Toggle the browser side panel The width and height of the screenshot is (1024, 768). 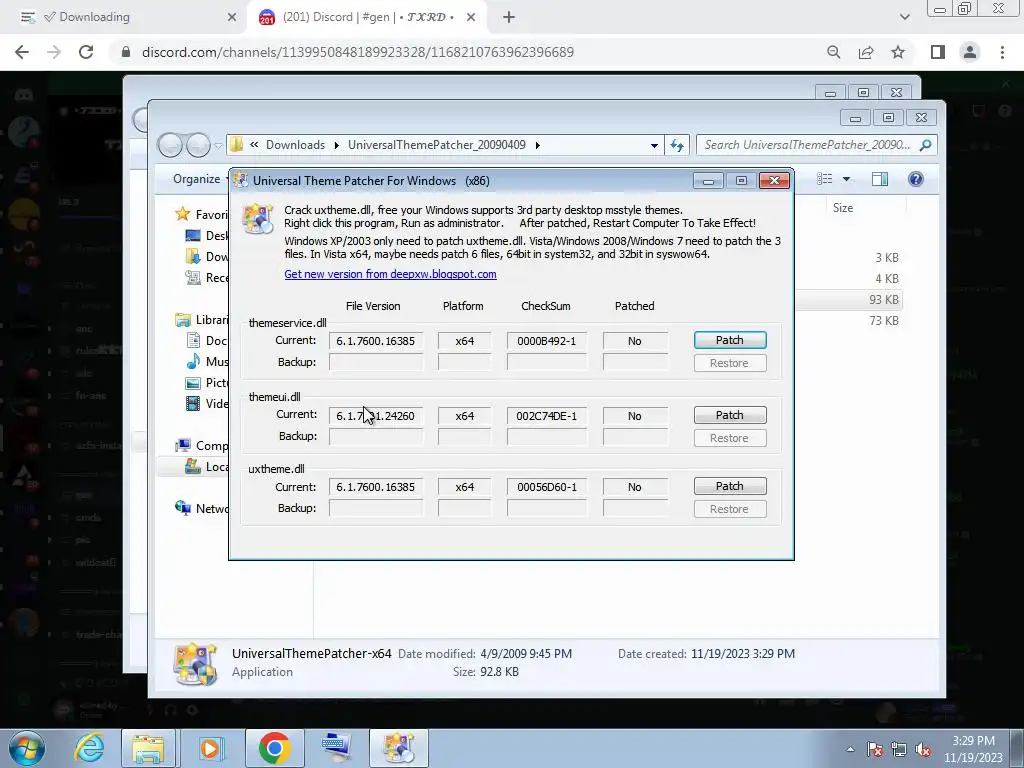tap(938, 52)
